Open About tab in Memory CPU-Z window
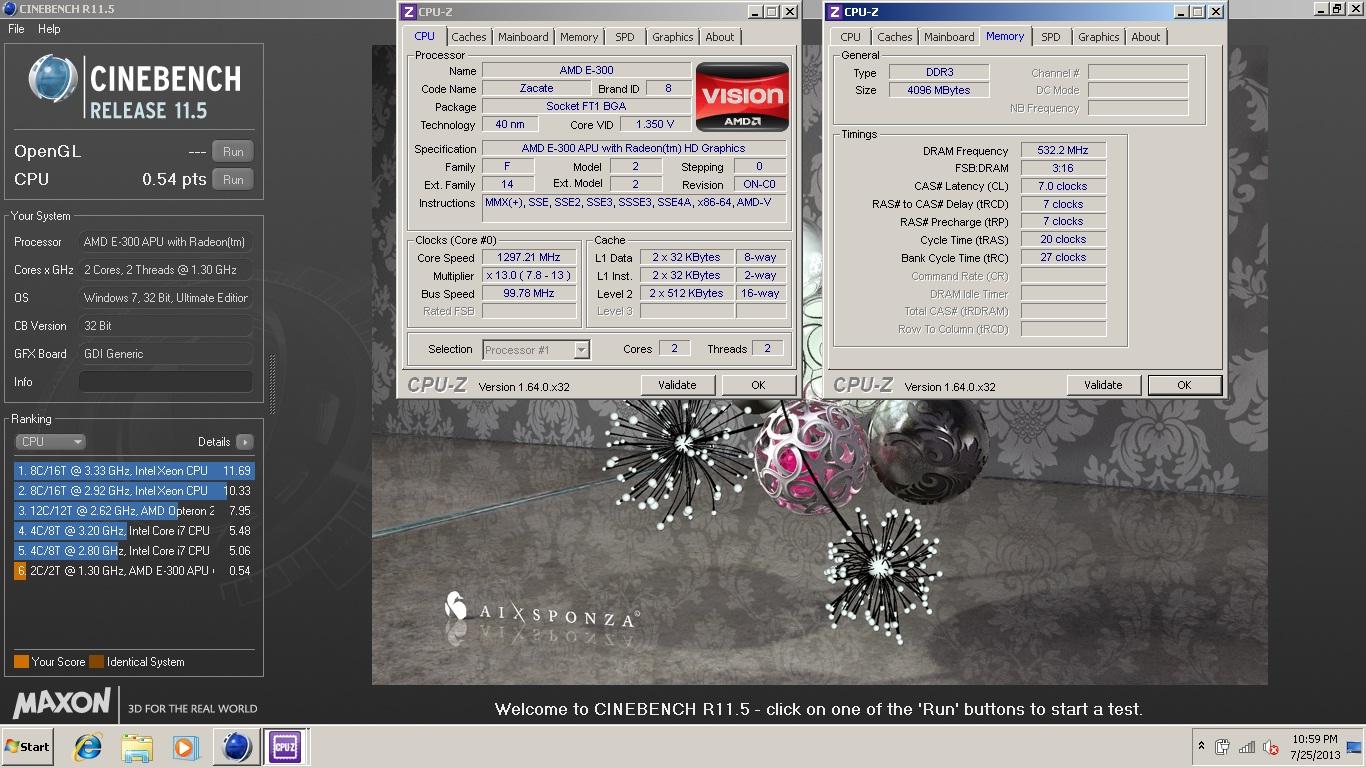 click(x=1146, y=37)
